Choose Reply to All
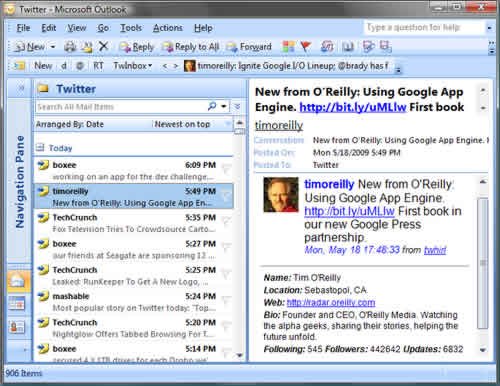The width and height of the screenshot is (500, 386). (x=191, y=47)
